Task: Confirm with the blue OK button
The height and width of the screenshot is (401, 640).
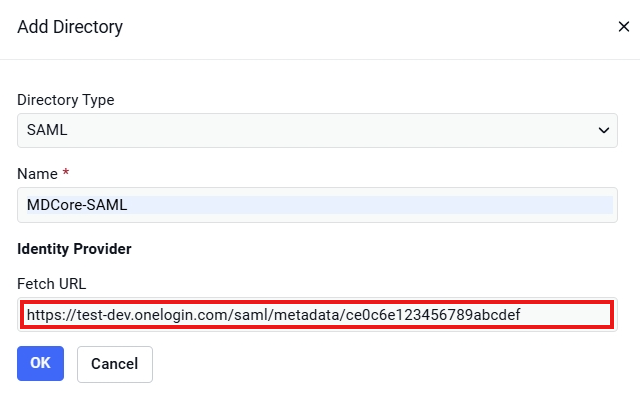Action: [x=40, y=363]
